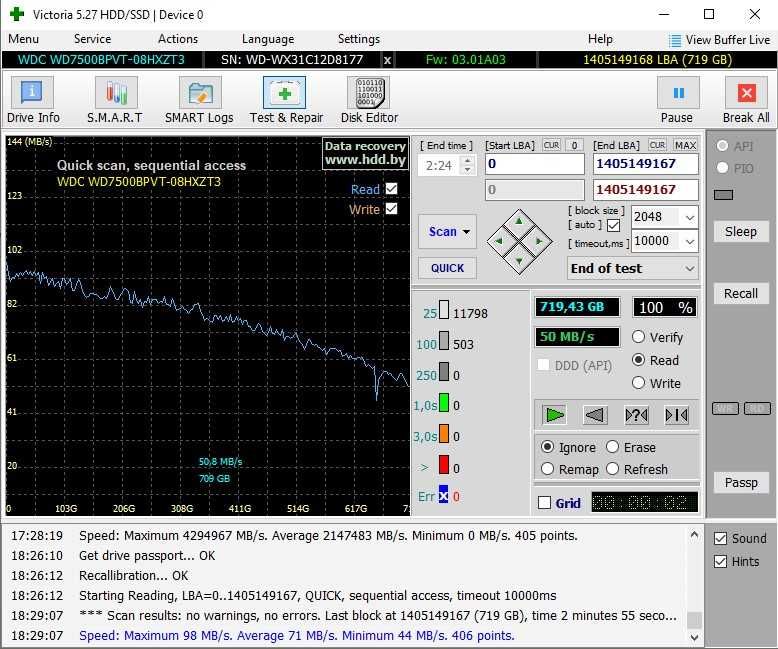Select the Erase radio option
The width and height of the screenshot is (778, 649).
coord(613,447)
